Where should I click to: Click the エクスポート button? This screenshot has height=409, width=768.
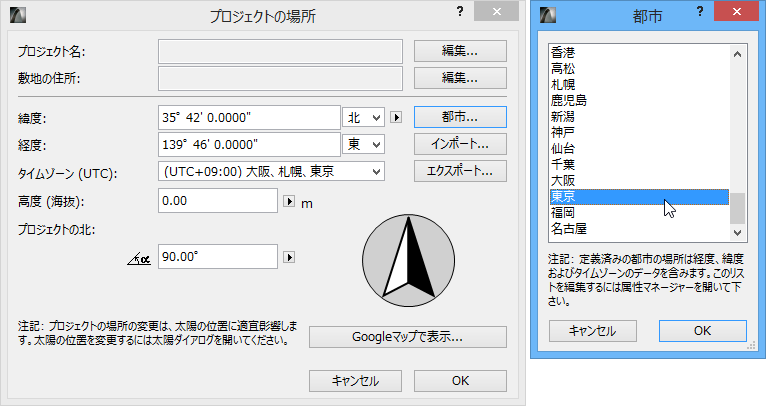click(460, 171)
